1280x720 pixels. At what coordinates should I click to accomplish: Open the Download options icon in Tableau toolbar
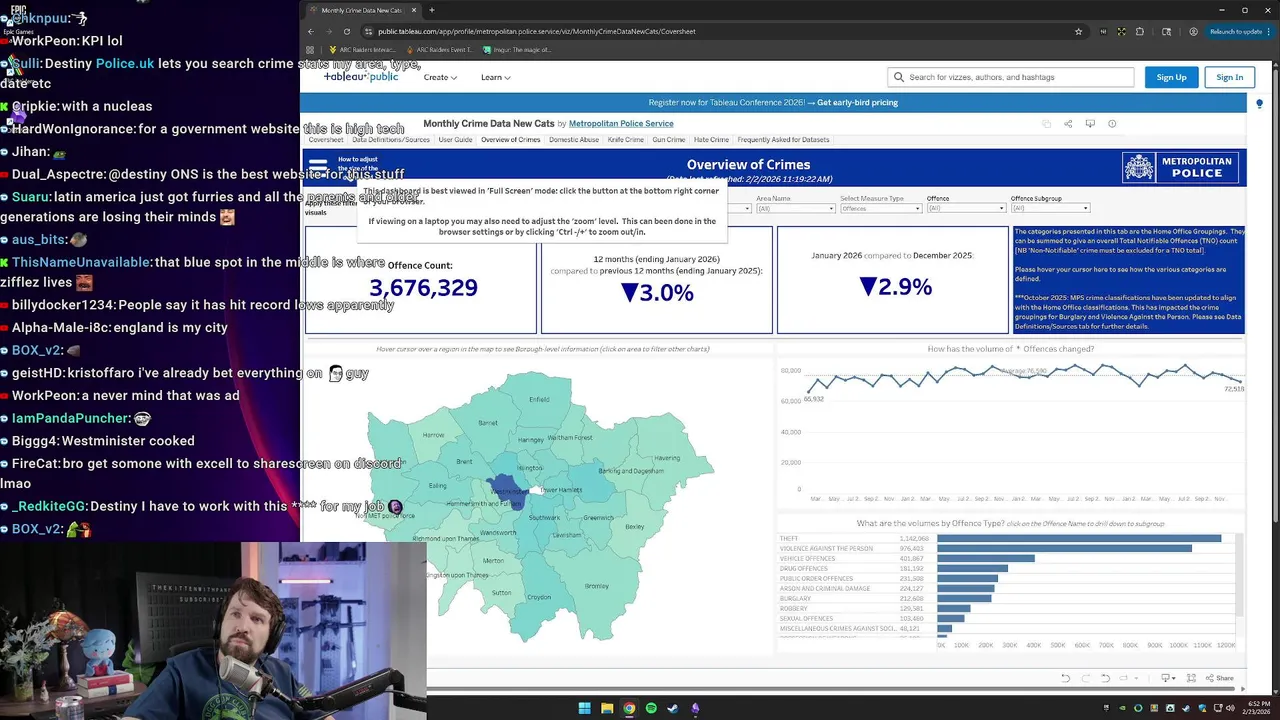[x=1166, y=678]
